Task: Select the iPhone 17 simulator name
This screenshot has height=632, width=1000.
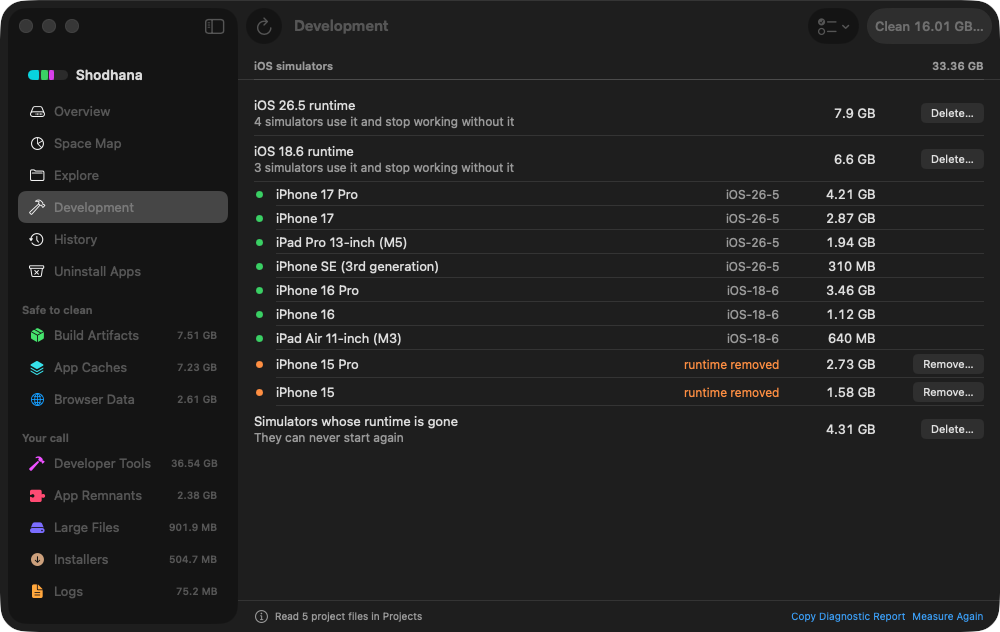Action: tap(304, 218)
